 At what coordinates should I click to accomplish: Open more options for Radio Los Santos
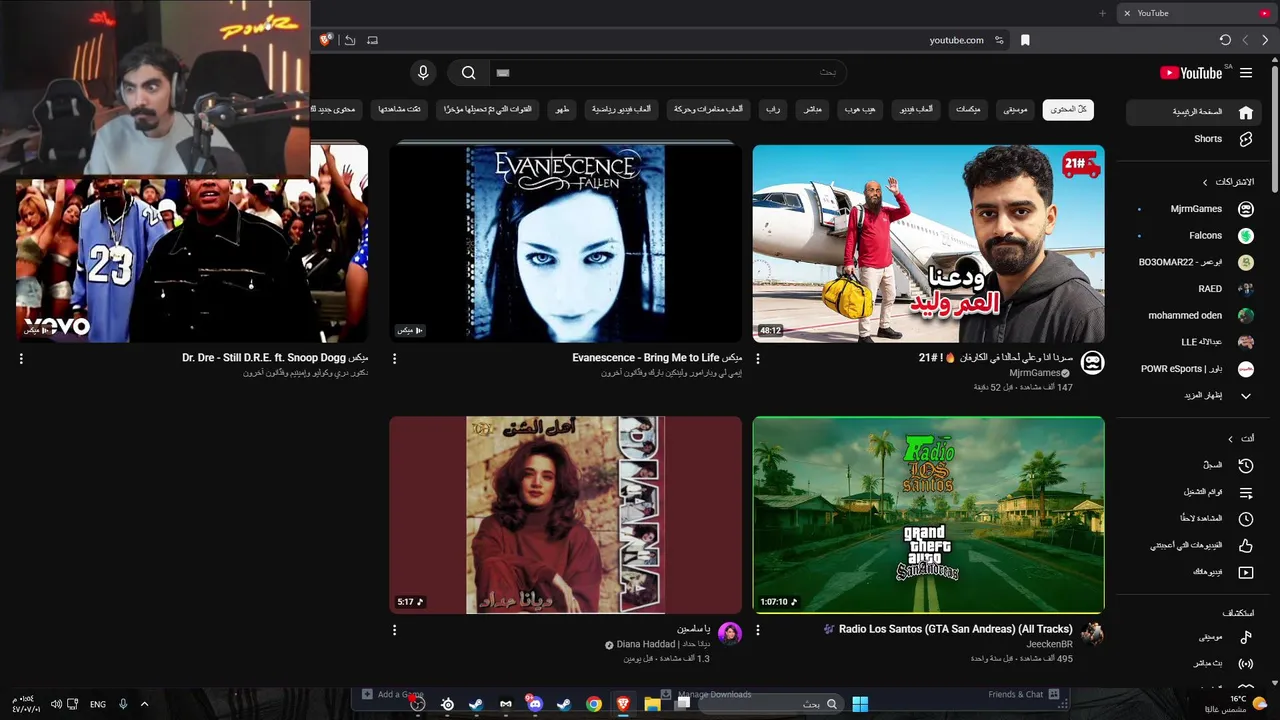click(x=757, y=630)
